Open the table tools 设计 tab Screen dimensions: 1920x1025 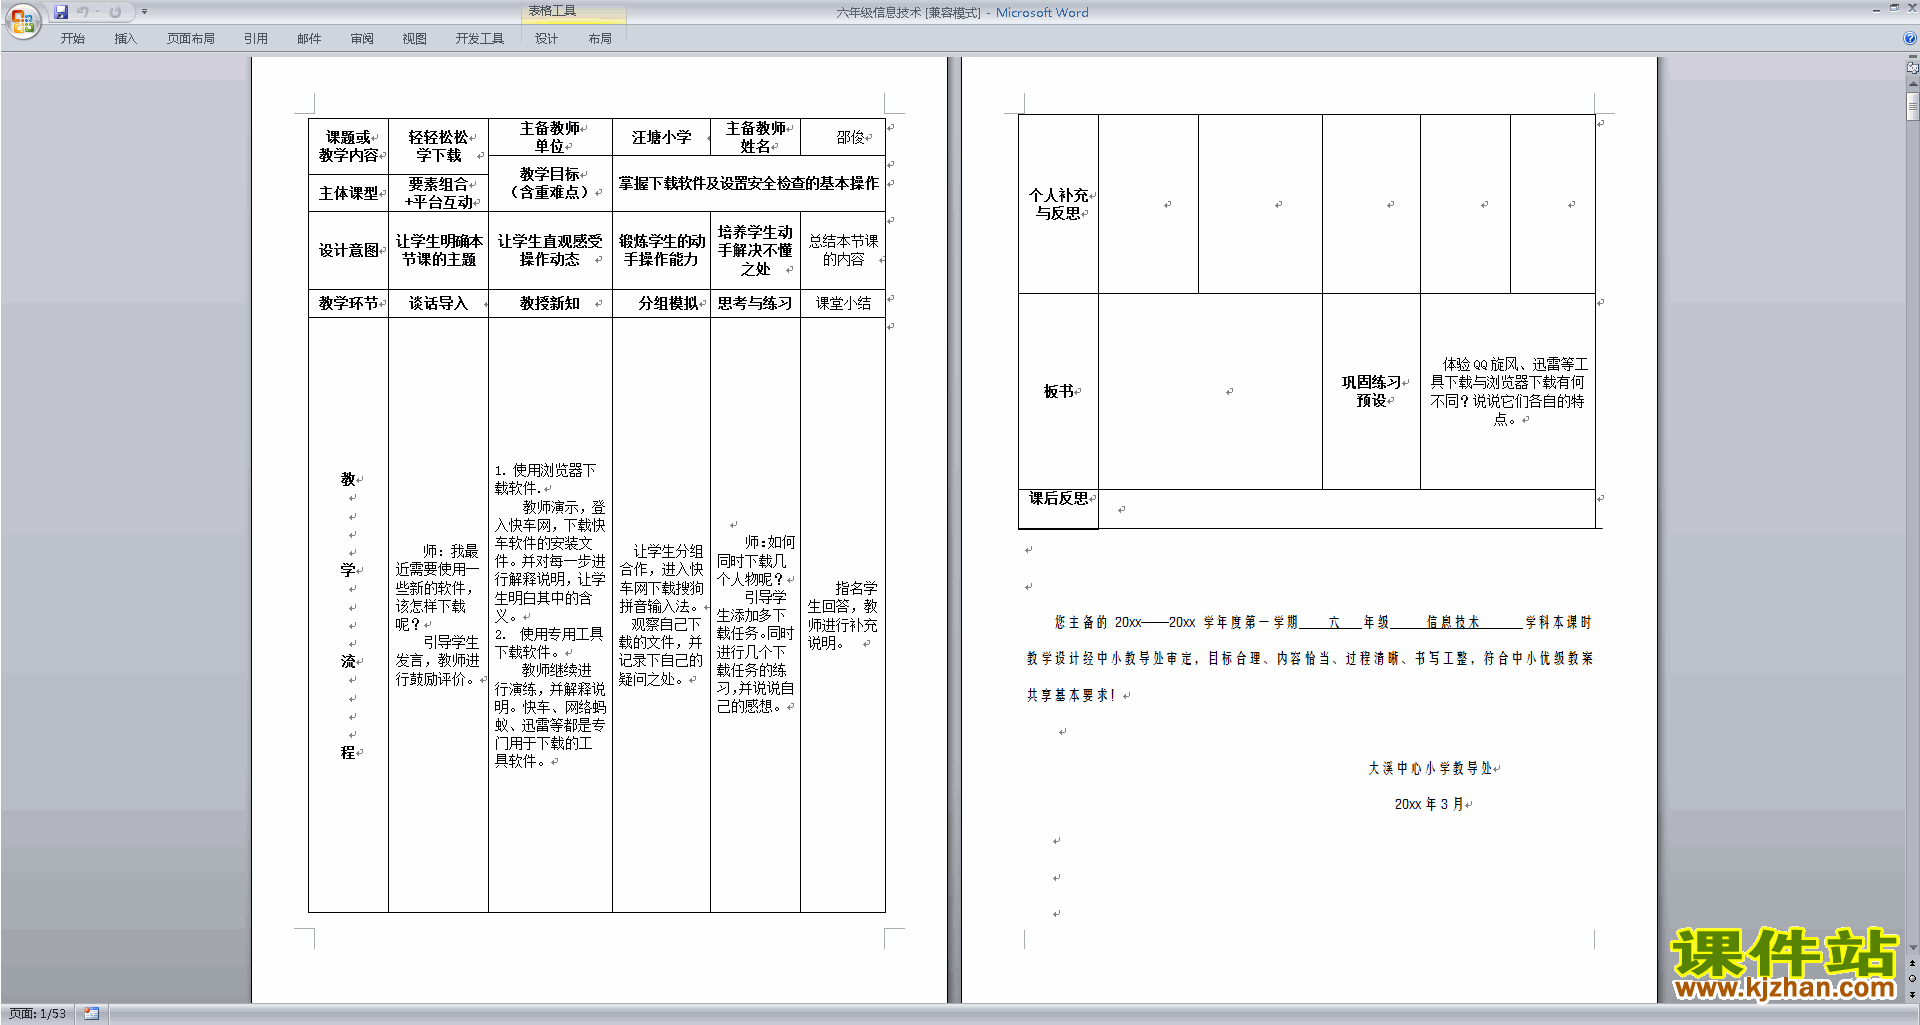click(x=546, y=38)
